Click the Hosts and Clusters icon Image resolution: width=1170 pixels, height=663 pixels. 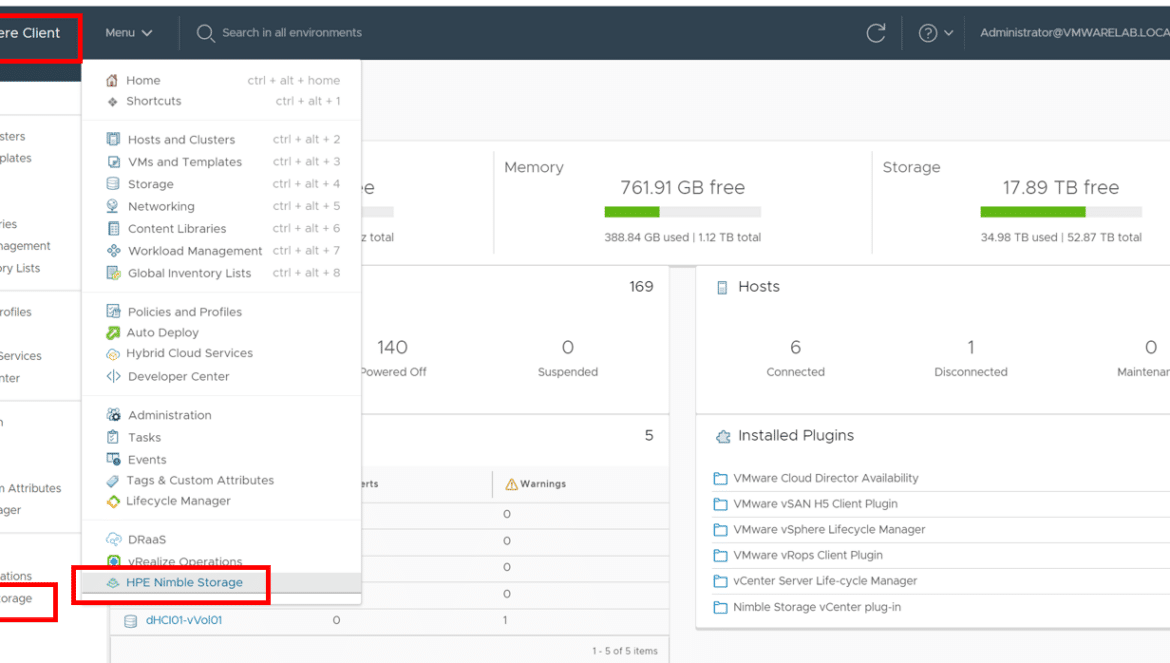point(113,139)
